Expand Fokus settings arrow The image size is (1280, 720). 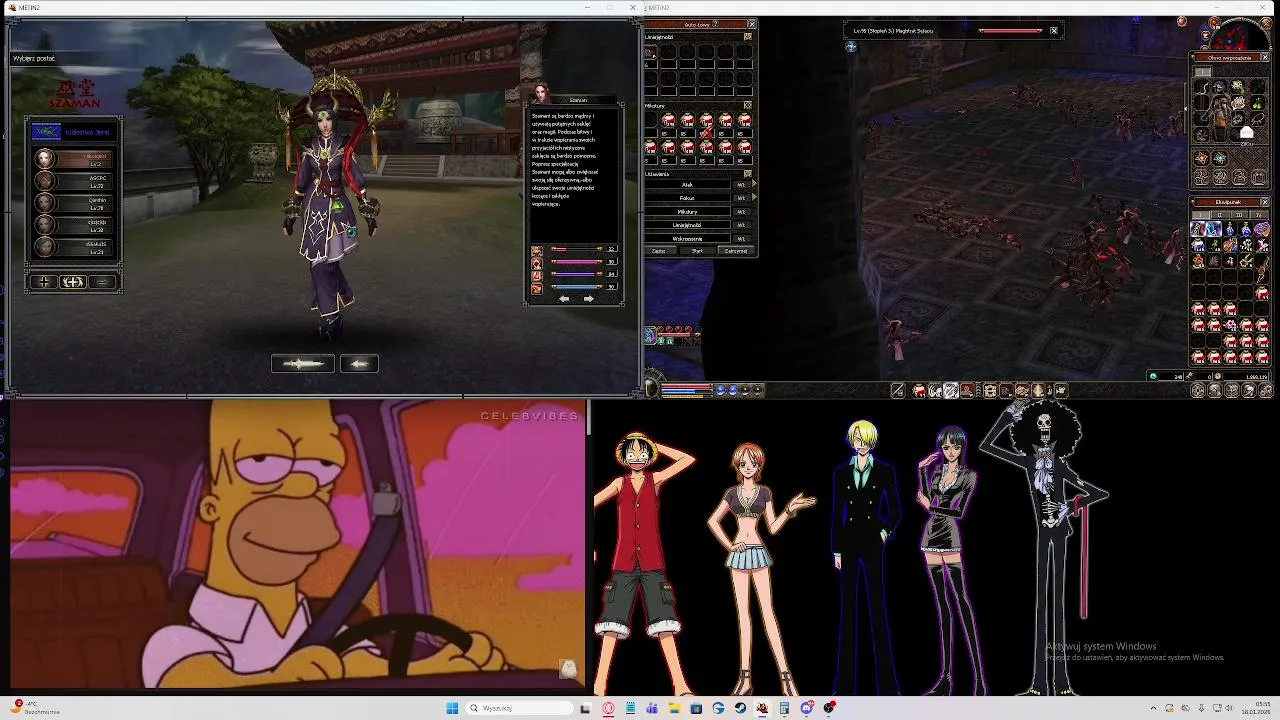pos(754,198)
